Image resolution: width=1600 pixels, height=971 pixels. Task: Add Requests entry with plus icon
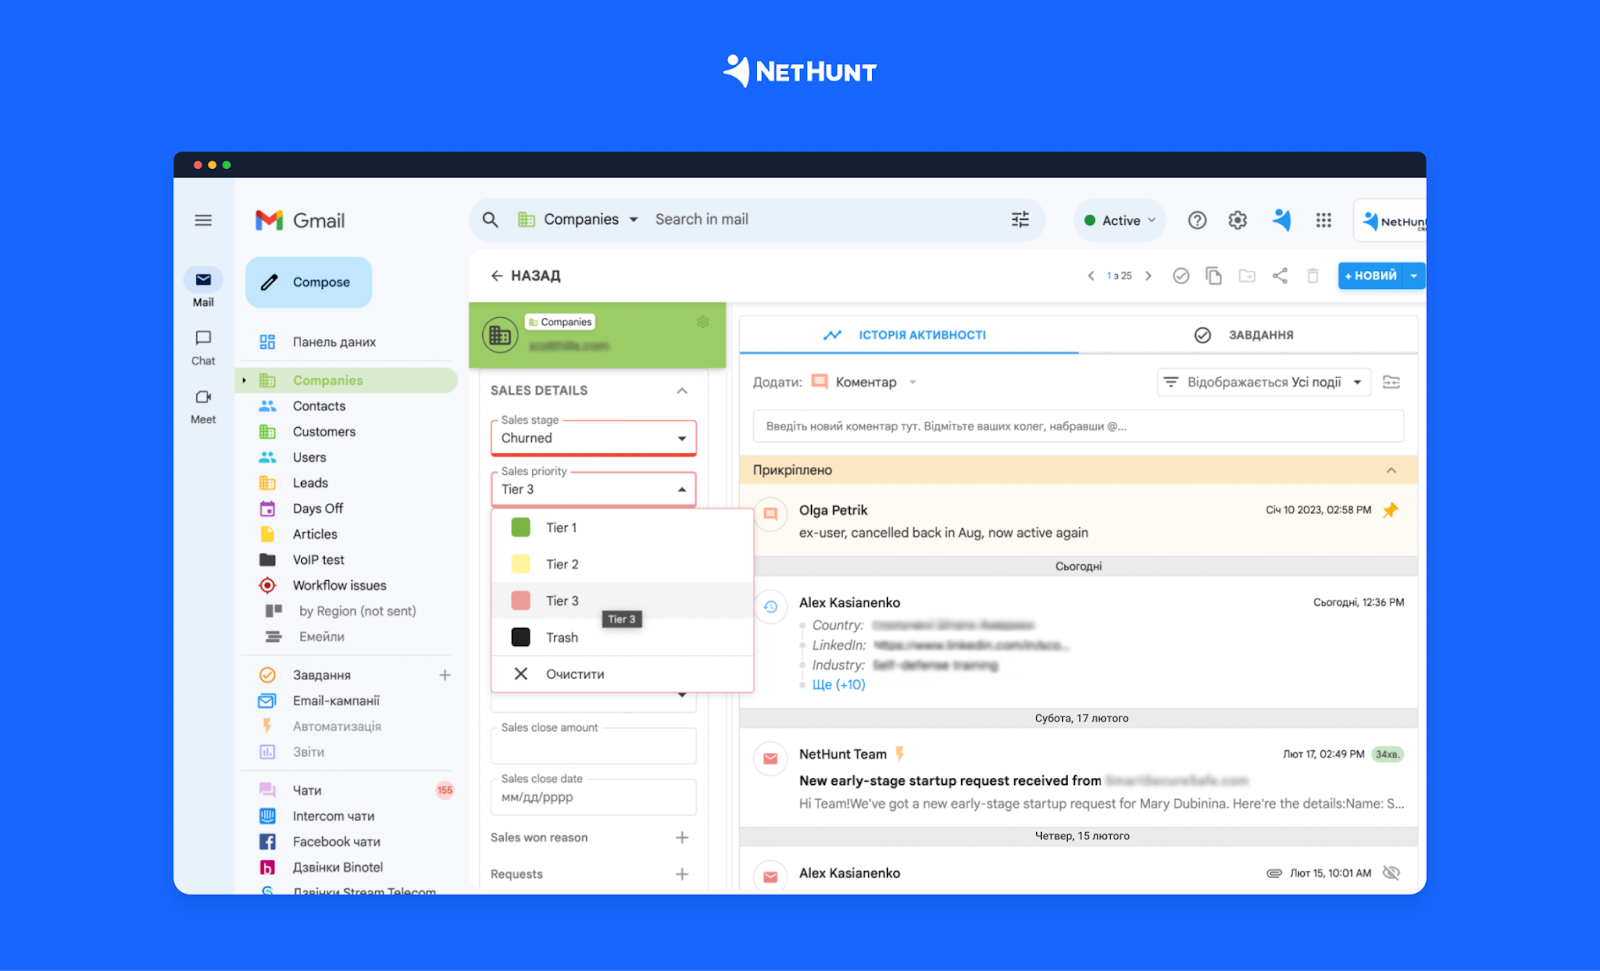(682, 874)
